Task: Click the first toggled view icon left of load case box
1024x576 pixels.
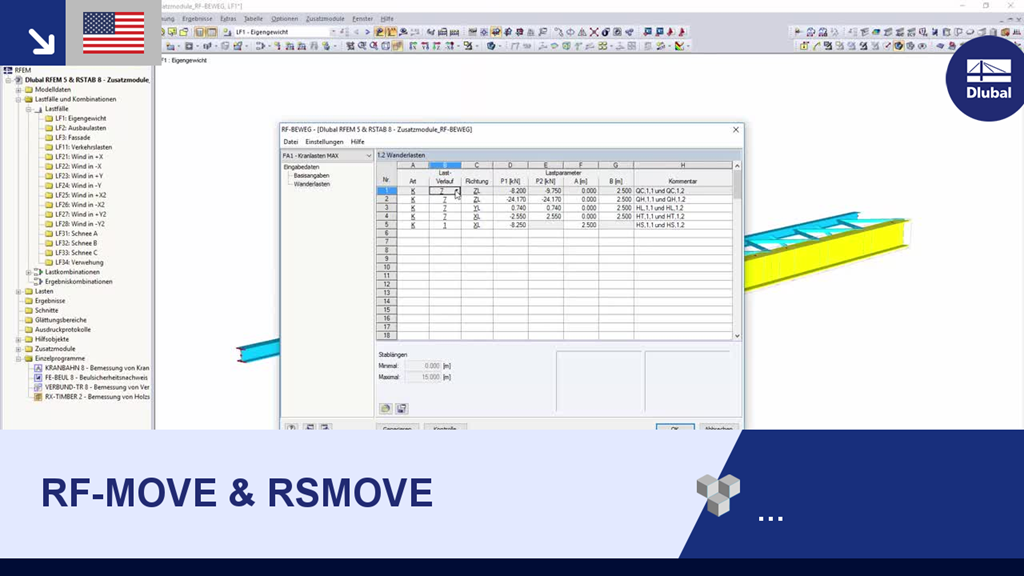Action: 200,32
